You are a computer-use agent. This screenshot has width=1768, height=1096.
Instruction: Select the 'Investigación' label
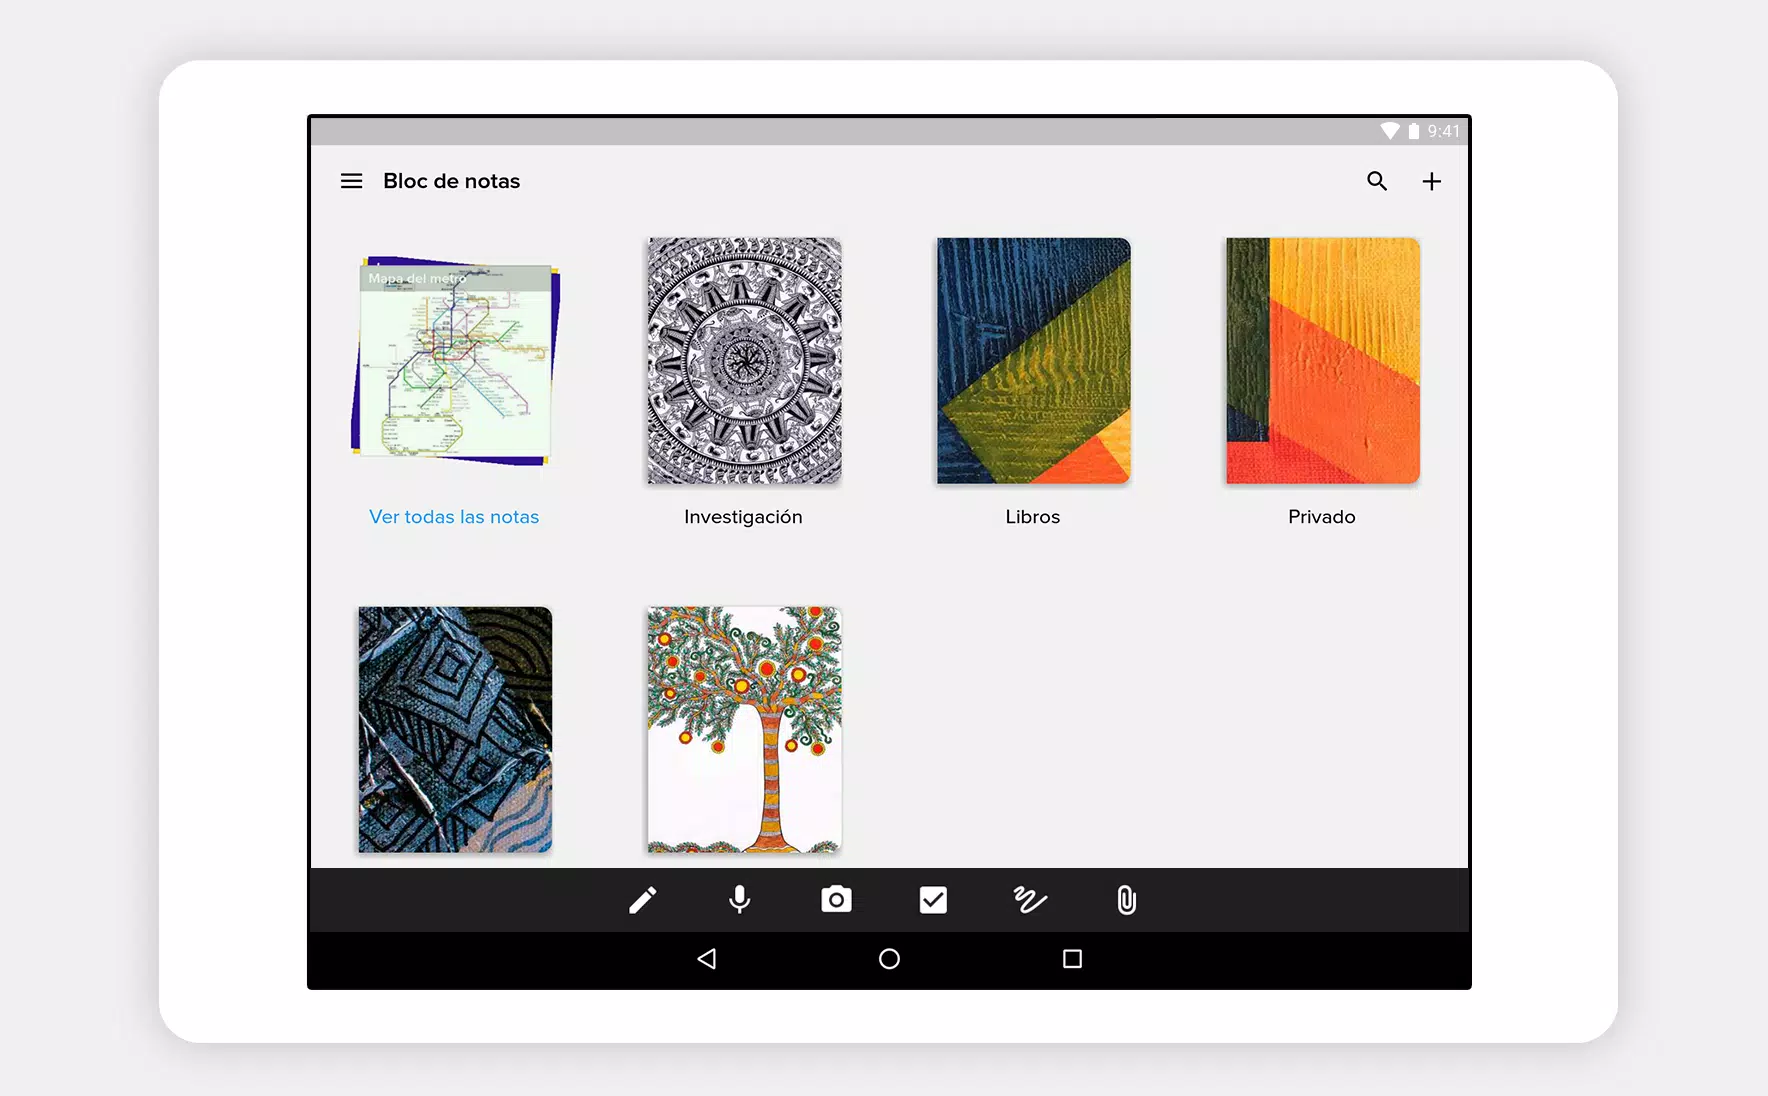tap(743, 517)
